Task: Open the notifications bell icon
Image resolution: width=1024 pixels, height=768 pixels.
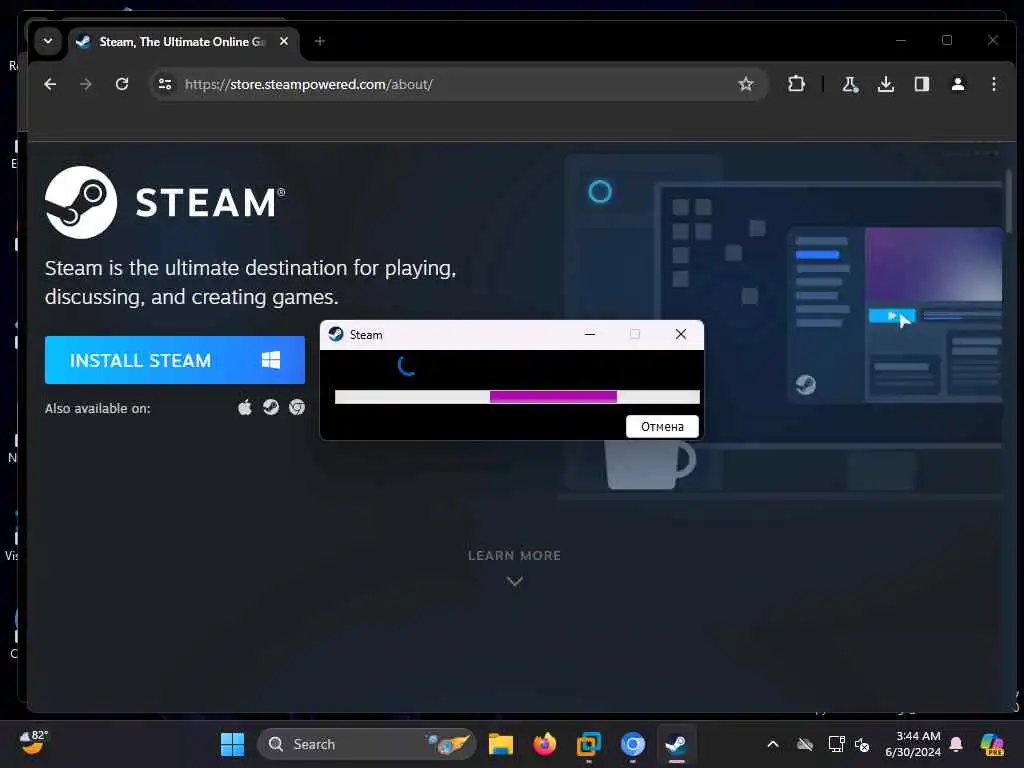Action: (956, 744)
